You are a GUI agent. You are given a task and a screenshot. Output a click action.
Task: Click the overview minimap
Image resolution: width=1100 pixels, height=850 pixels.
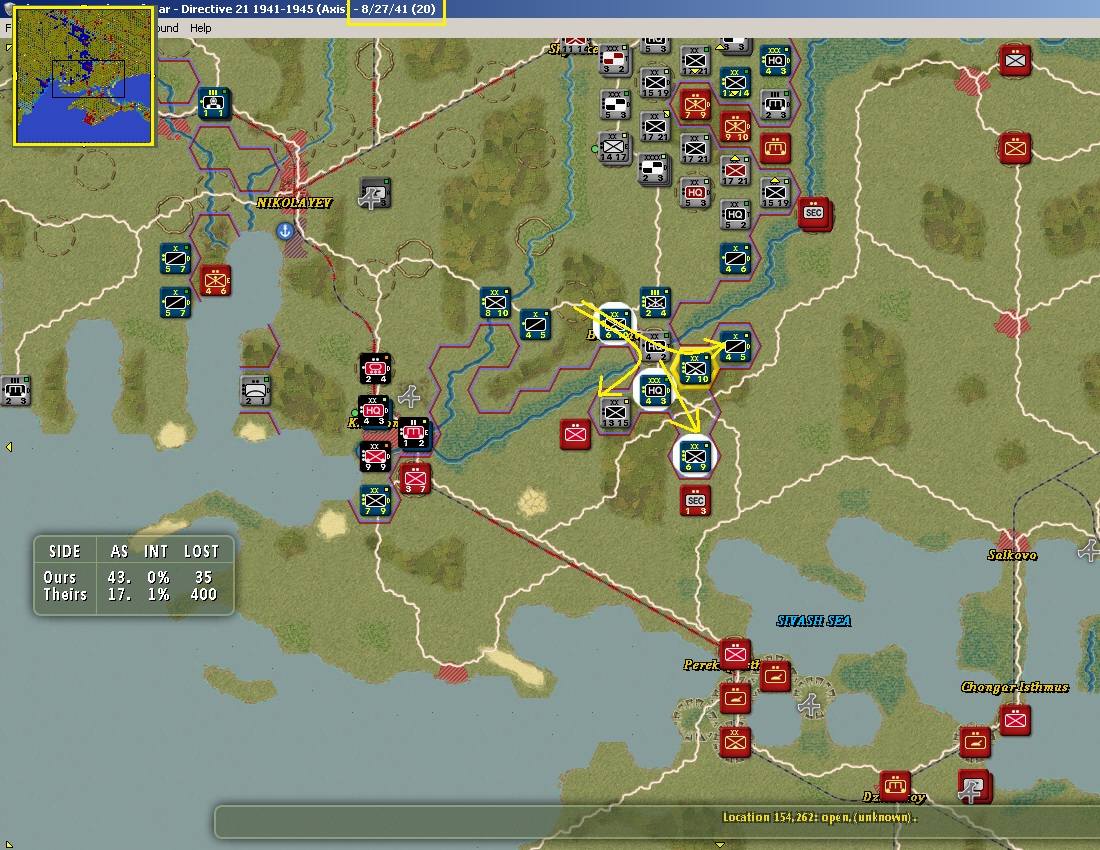[x=83, y=76]
